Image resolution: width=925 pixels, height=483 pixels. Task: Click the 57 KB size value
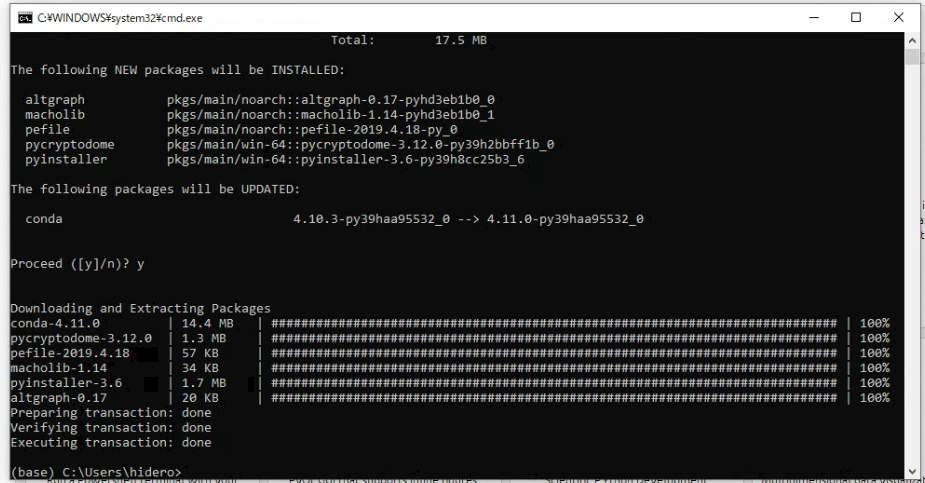point(200,353)
